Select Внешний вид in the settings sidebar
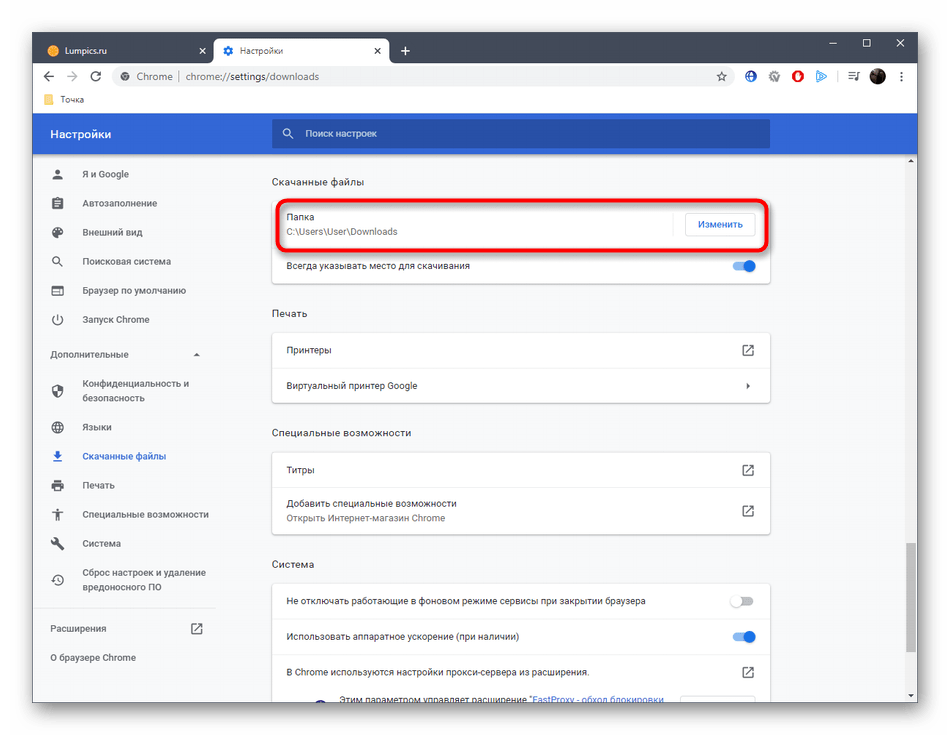950x735 pixels. [112, 233]
